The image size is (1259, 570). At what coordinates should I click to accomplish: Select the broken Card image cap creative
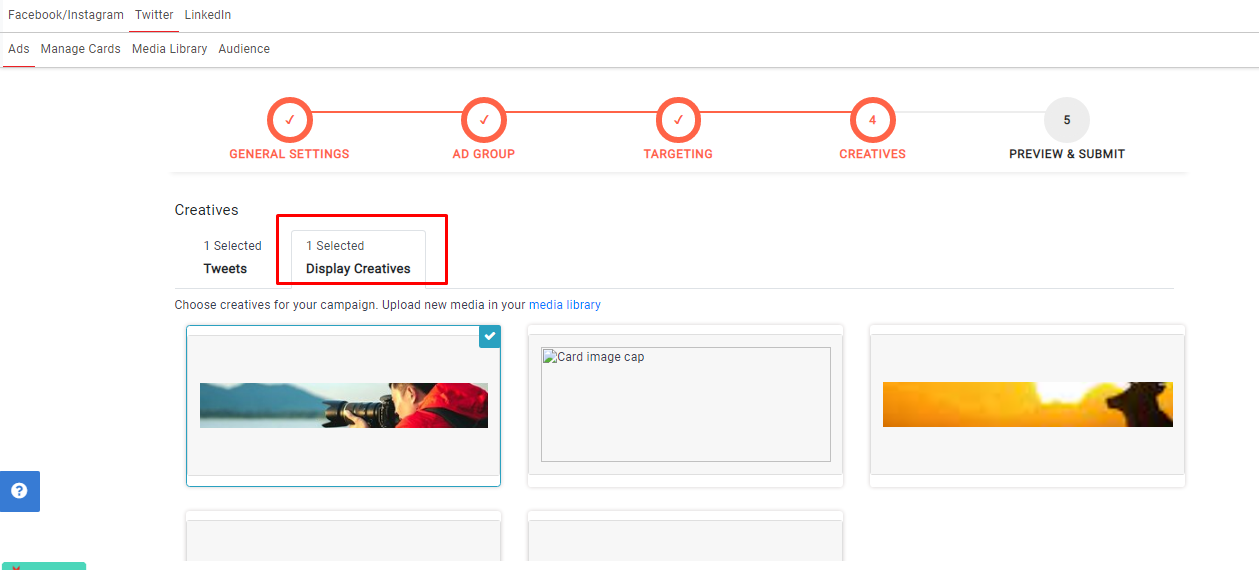(x=685, y=405)
